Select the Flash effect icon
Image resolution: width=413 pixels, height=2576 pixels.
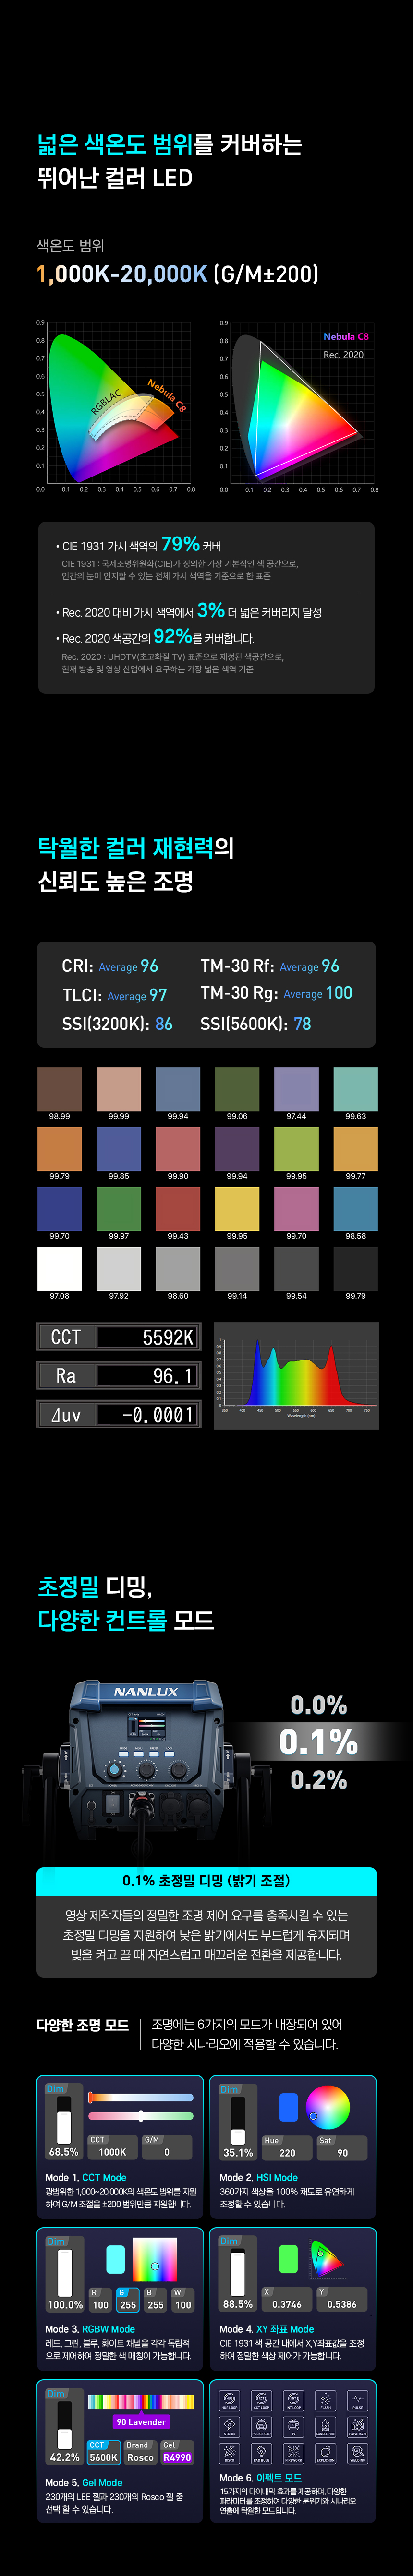[325, 2401]
